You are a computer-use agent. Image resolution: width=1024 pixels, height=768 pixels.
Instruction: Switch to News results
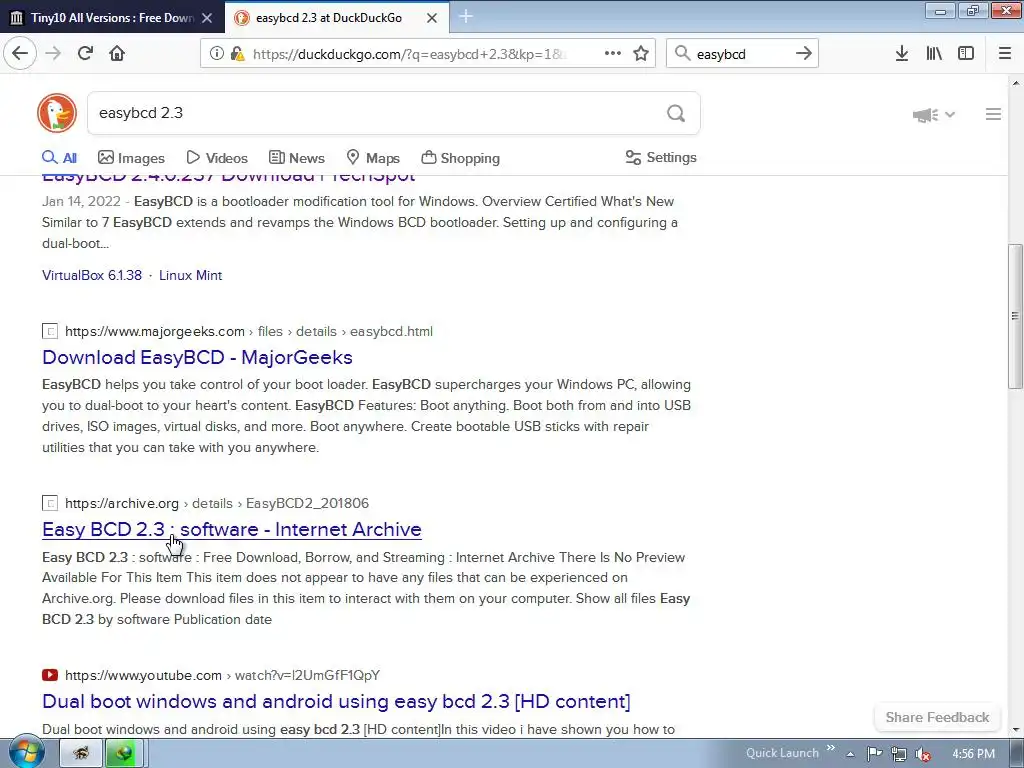(296, 157)
